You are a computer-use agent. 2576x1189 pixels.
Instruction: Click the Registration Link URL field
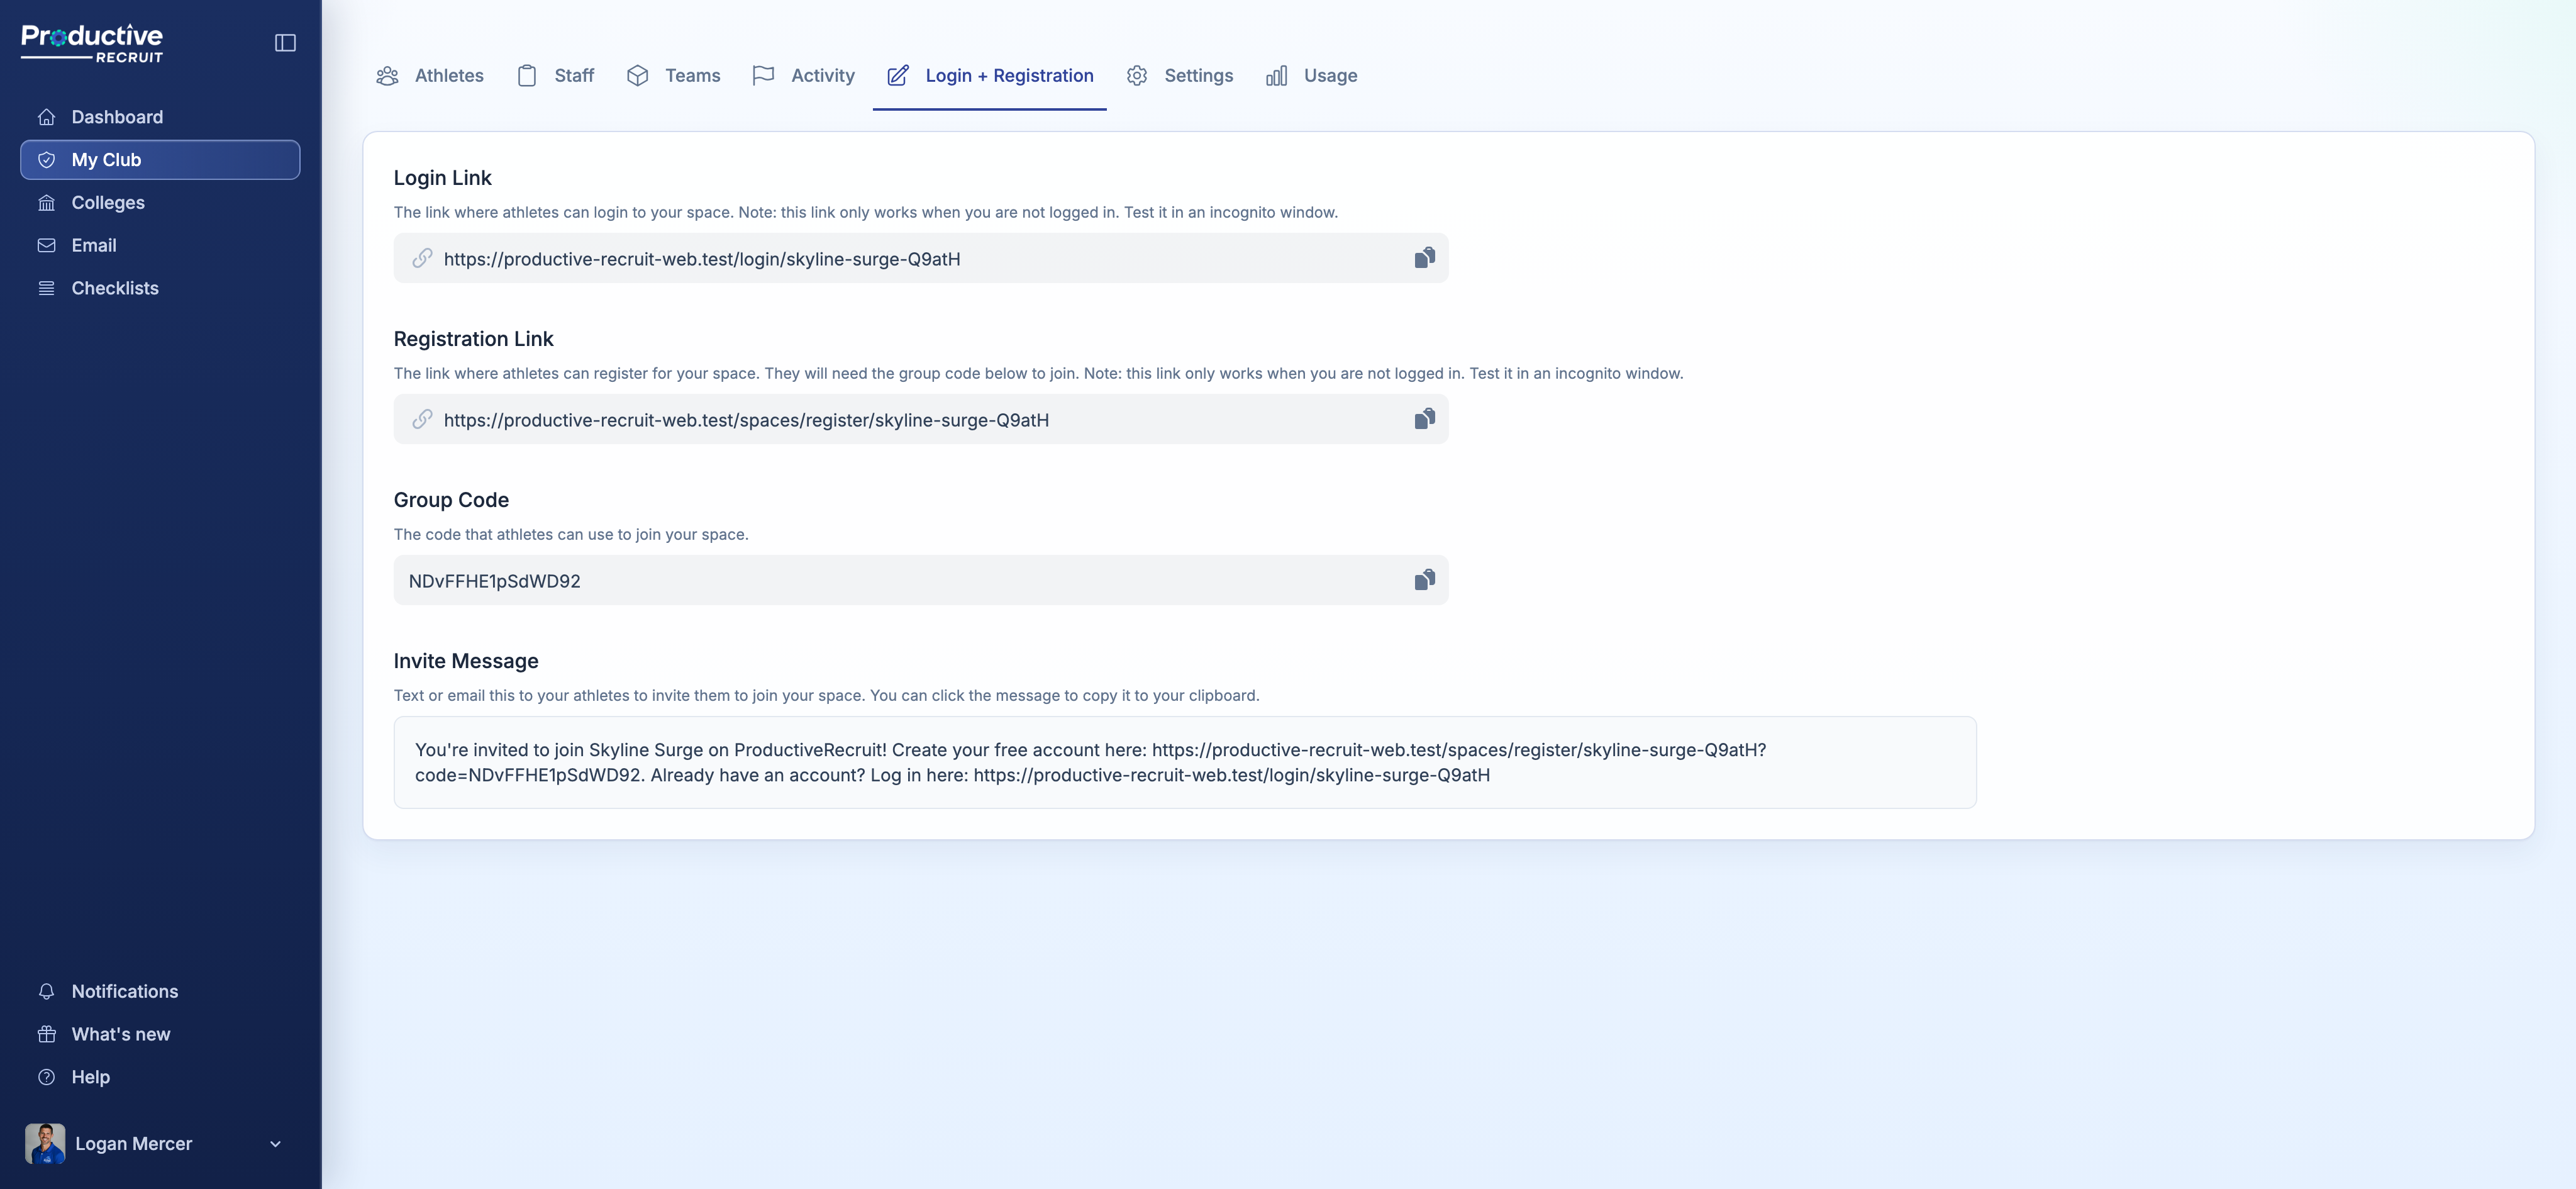[x=921, y=419]
